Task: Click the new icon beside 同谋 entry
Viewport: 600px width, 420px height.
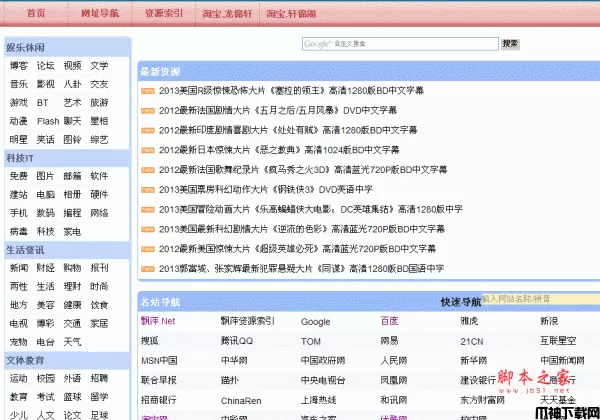Action: [x=148, y=269]
